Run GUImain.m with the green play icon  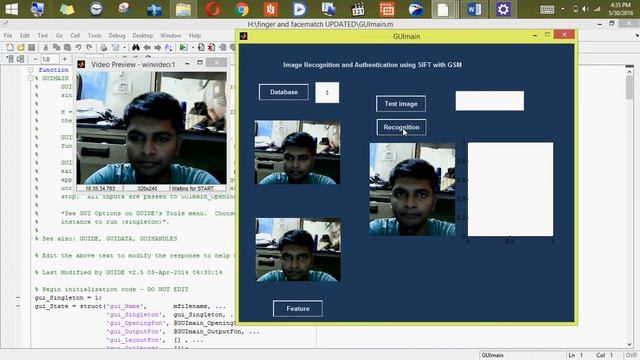(183, 48)
